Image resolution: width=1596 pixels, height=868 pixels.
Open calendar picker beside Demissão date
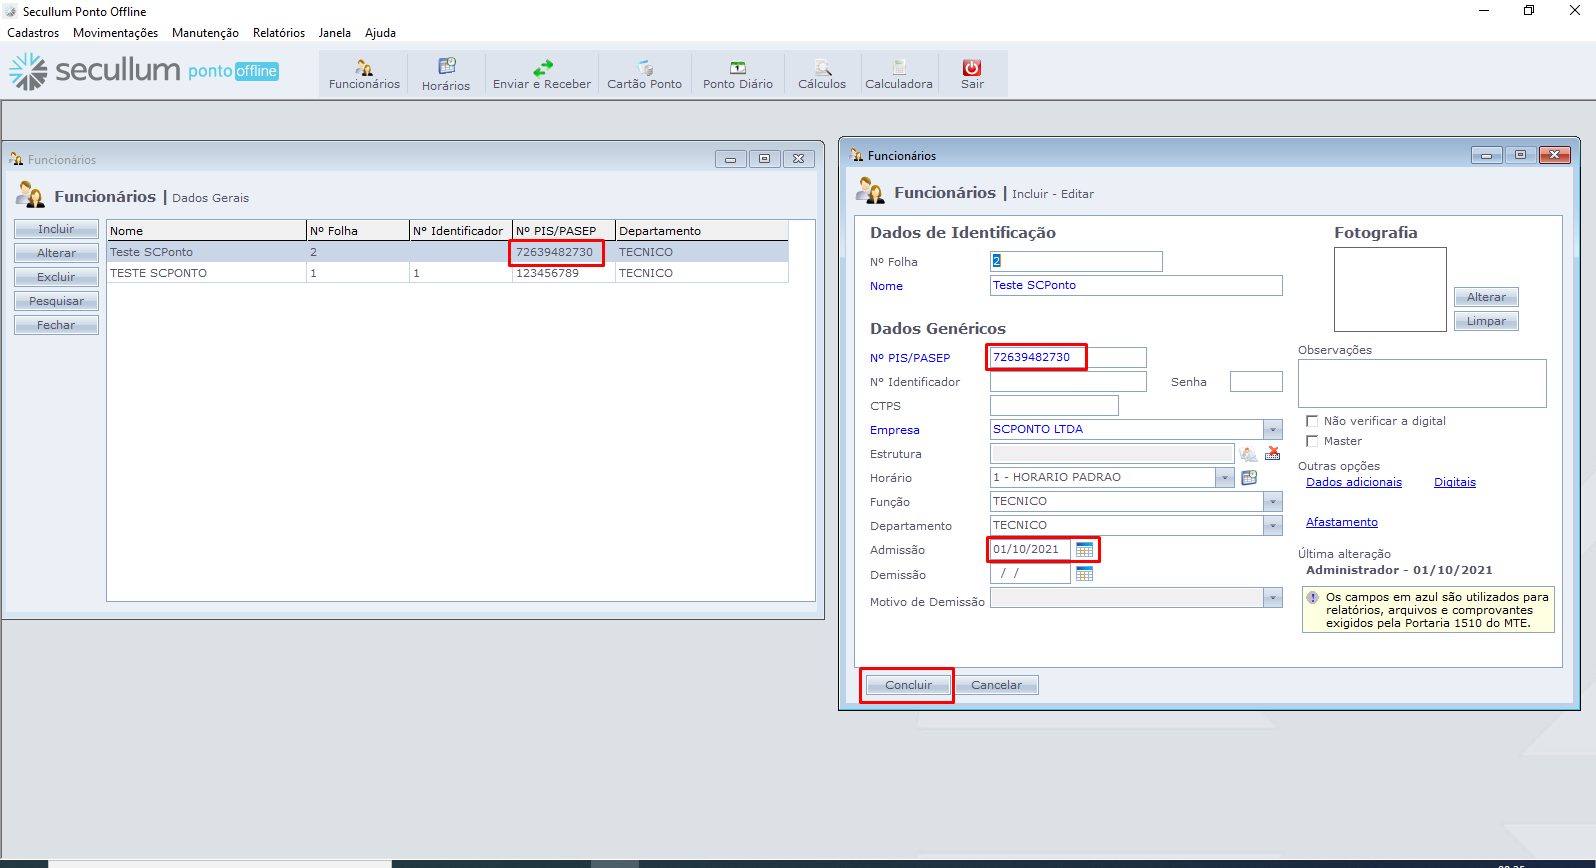pyautogui.click(x=1084, y=574)
